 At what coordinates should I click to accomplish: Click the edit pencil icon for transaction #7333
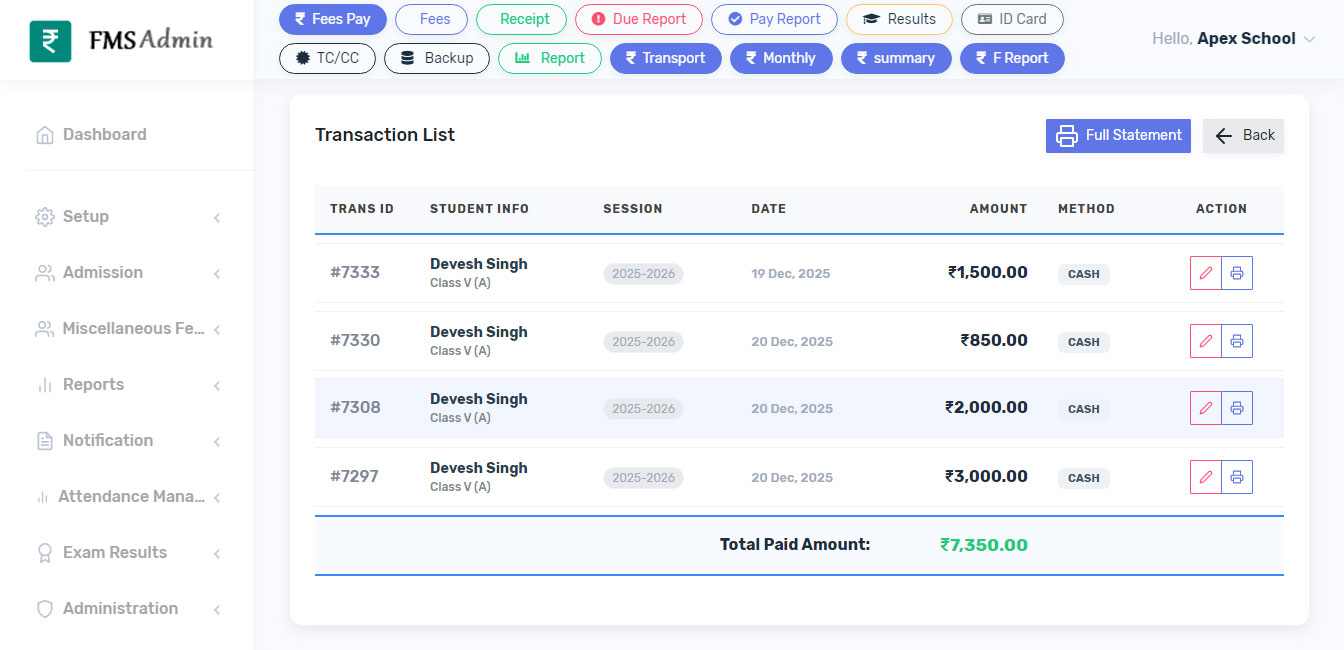click(1205, 273)
